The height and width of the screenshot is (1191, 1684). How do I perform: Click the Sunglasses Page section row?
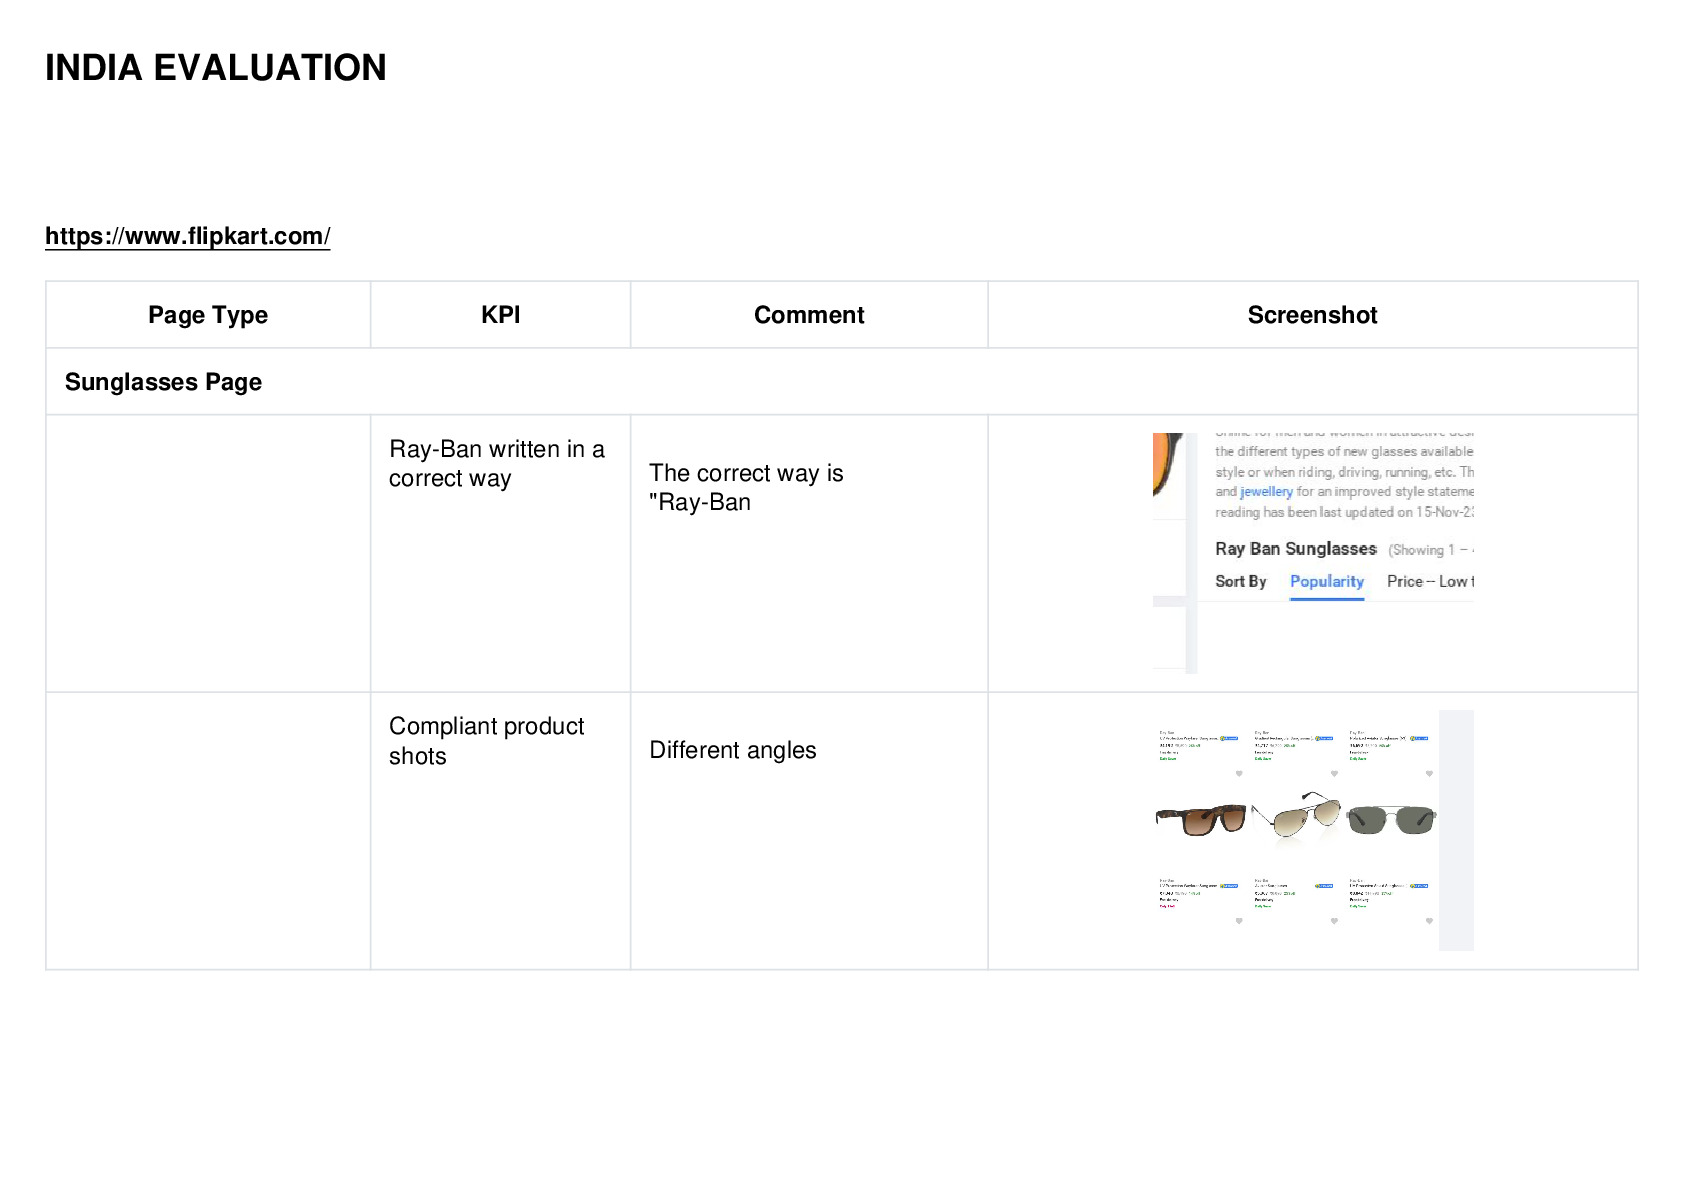[842, 382]
